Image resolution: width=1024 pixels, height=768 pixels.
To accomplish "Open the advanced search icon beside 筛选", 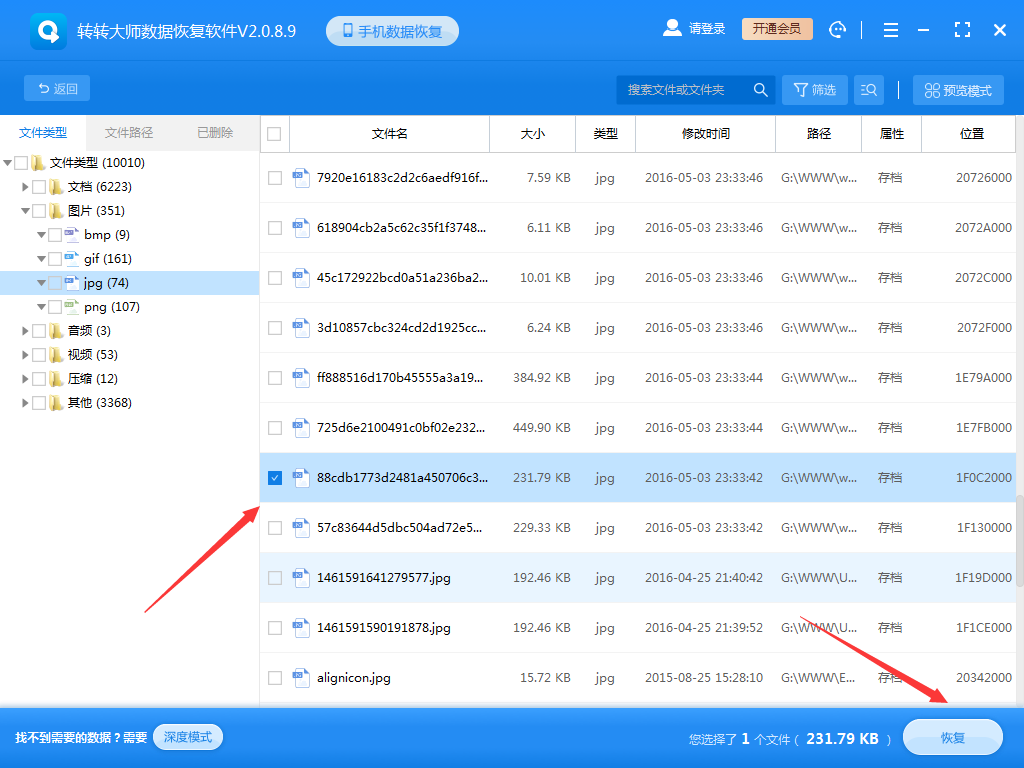I will 868,89.
